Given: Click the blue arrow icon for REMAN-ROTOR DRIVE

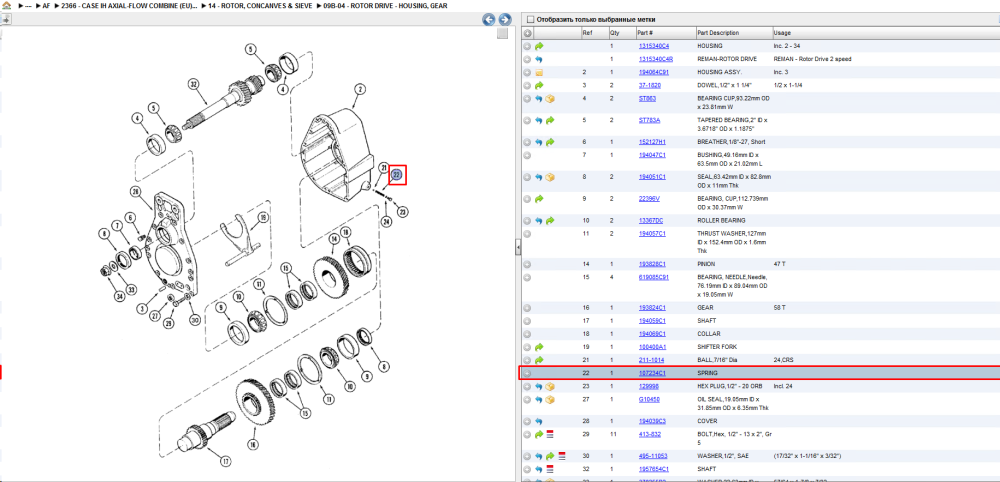Looking at the screenshot, I should (x=540, y=59).
